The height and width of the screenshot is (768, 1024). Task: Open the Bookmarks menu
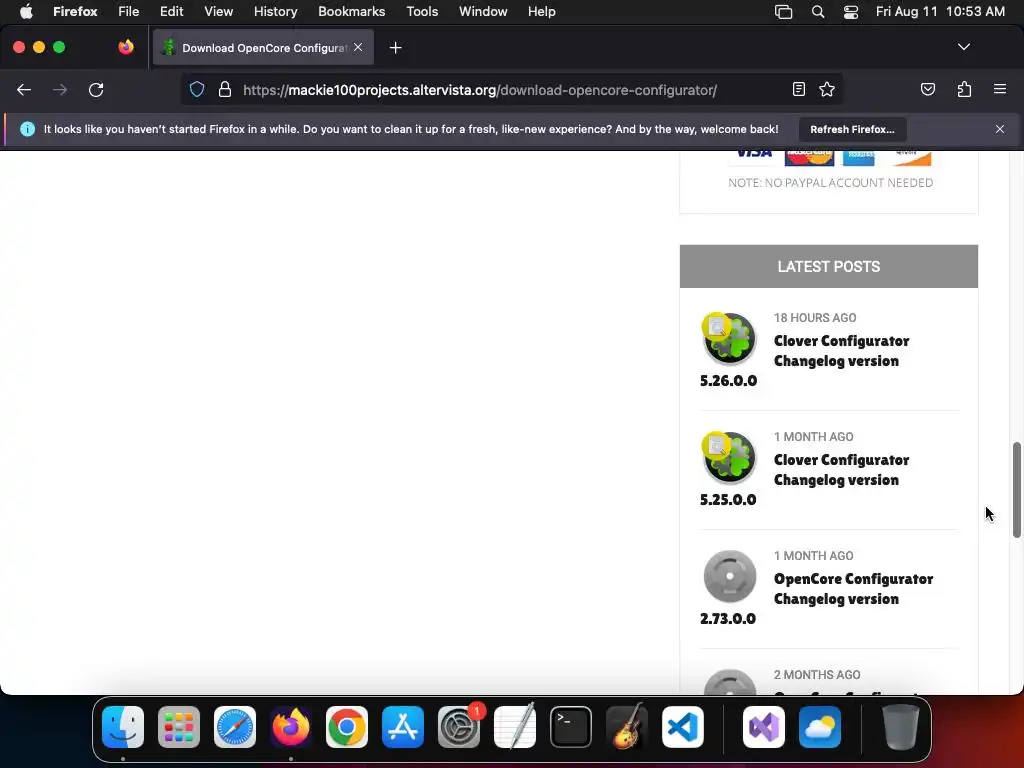[x=351, y=12]
